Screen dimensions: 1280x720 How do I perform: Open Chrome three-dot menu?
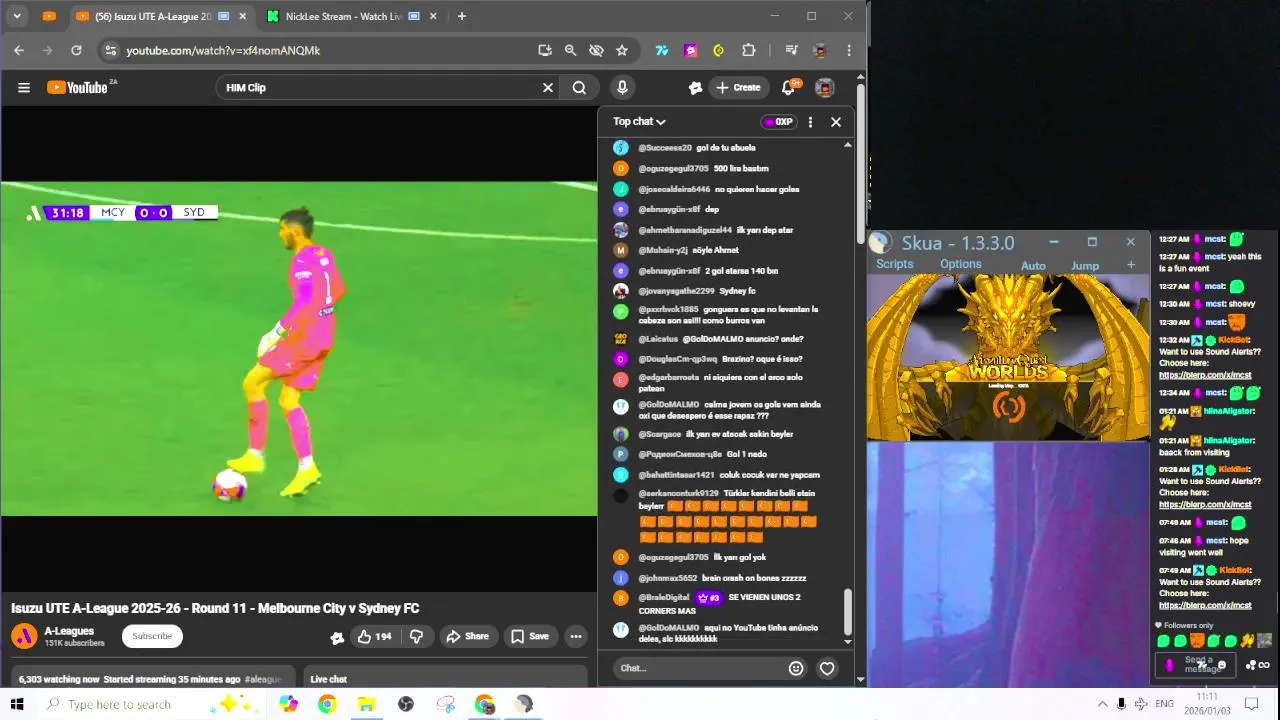849,50
